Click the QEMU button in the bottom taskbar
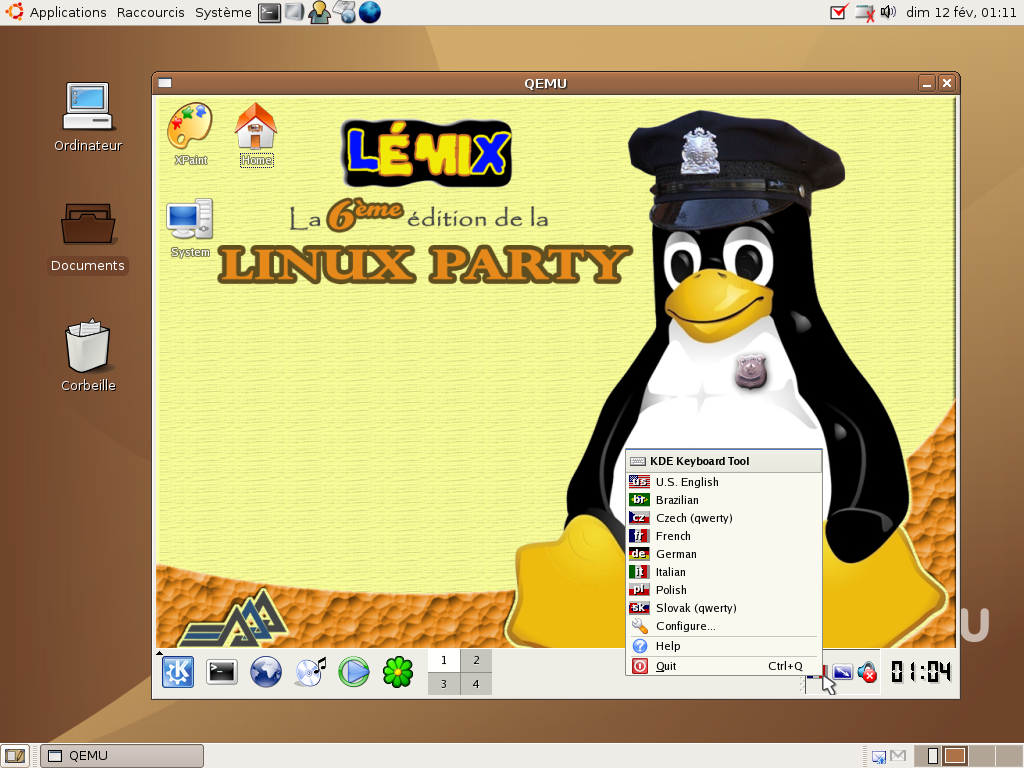Image resolution: width=1024 pixels, height=768 pixels. coord(122,756)
